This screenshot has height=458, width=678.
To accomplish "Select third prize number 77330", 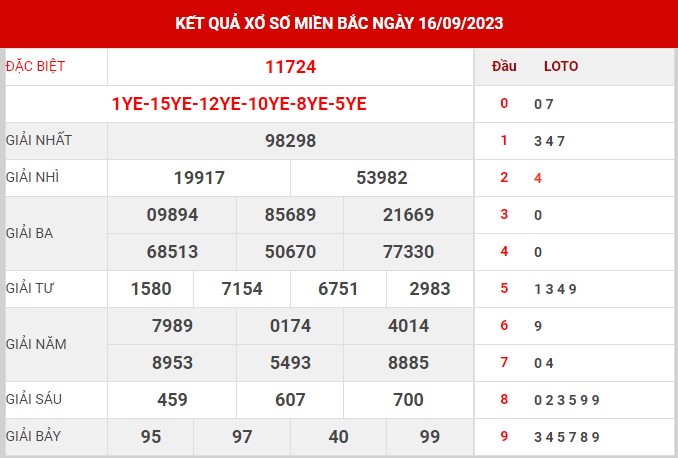I will point(409,252).
